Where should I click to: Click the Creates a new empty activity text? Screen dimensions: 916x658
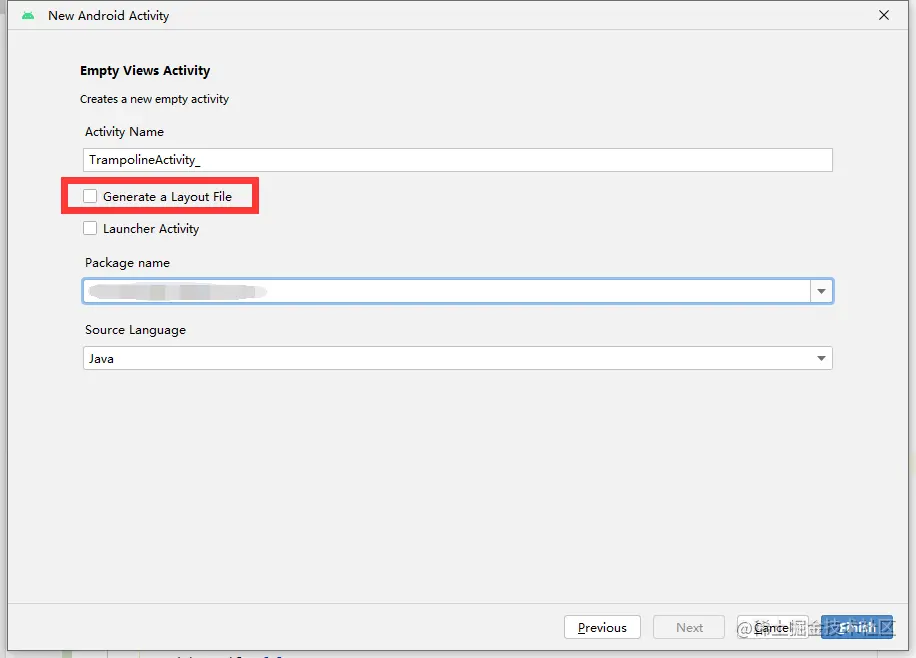[x=154, y=99]
